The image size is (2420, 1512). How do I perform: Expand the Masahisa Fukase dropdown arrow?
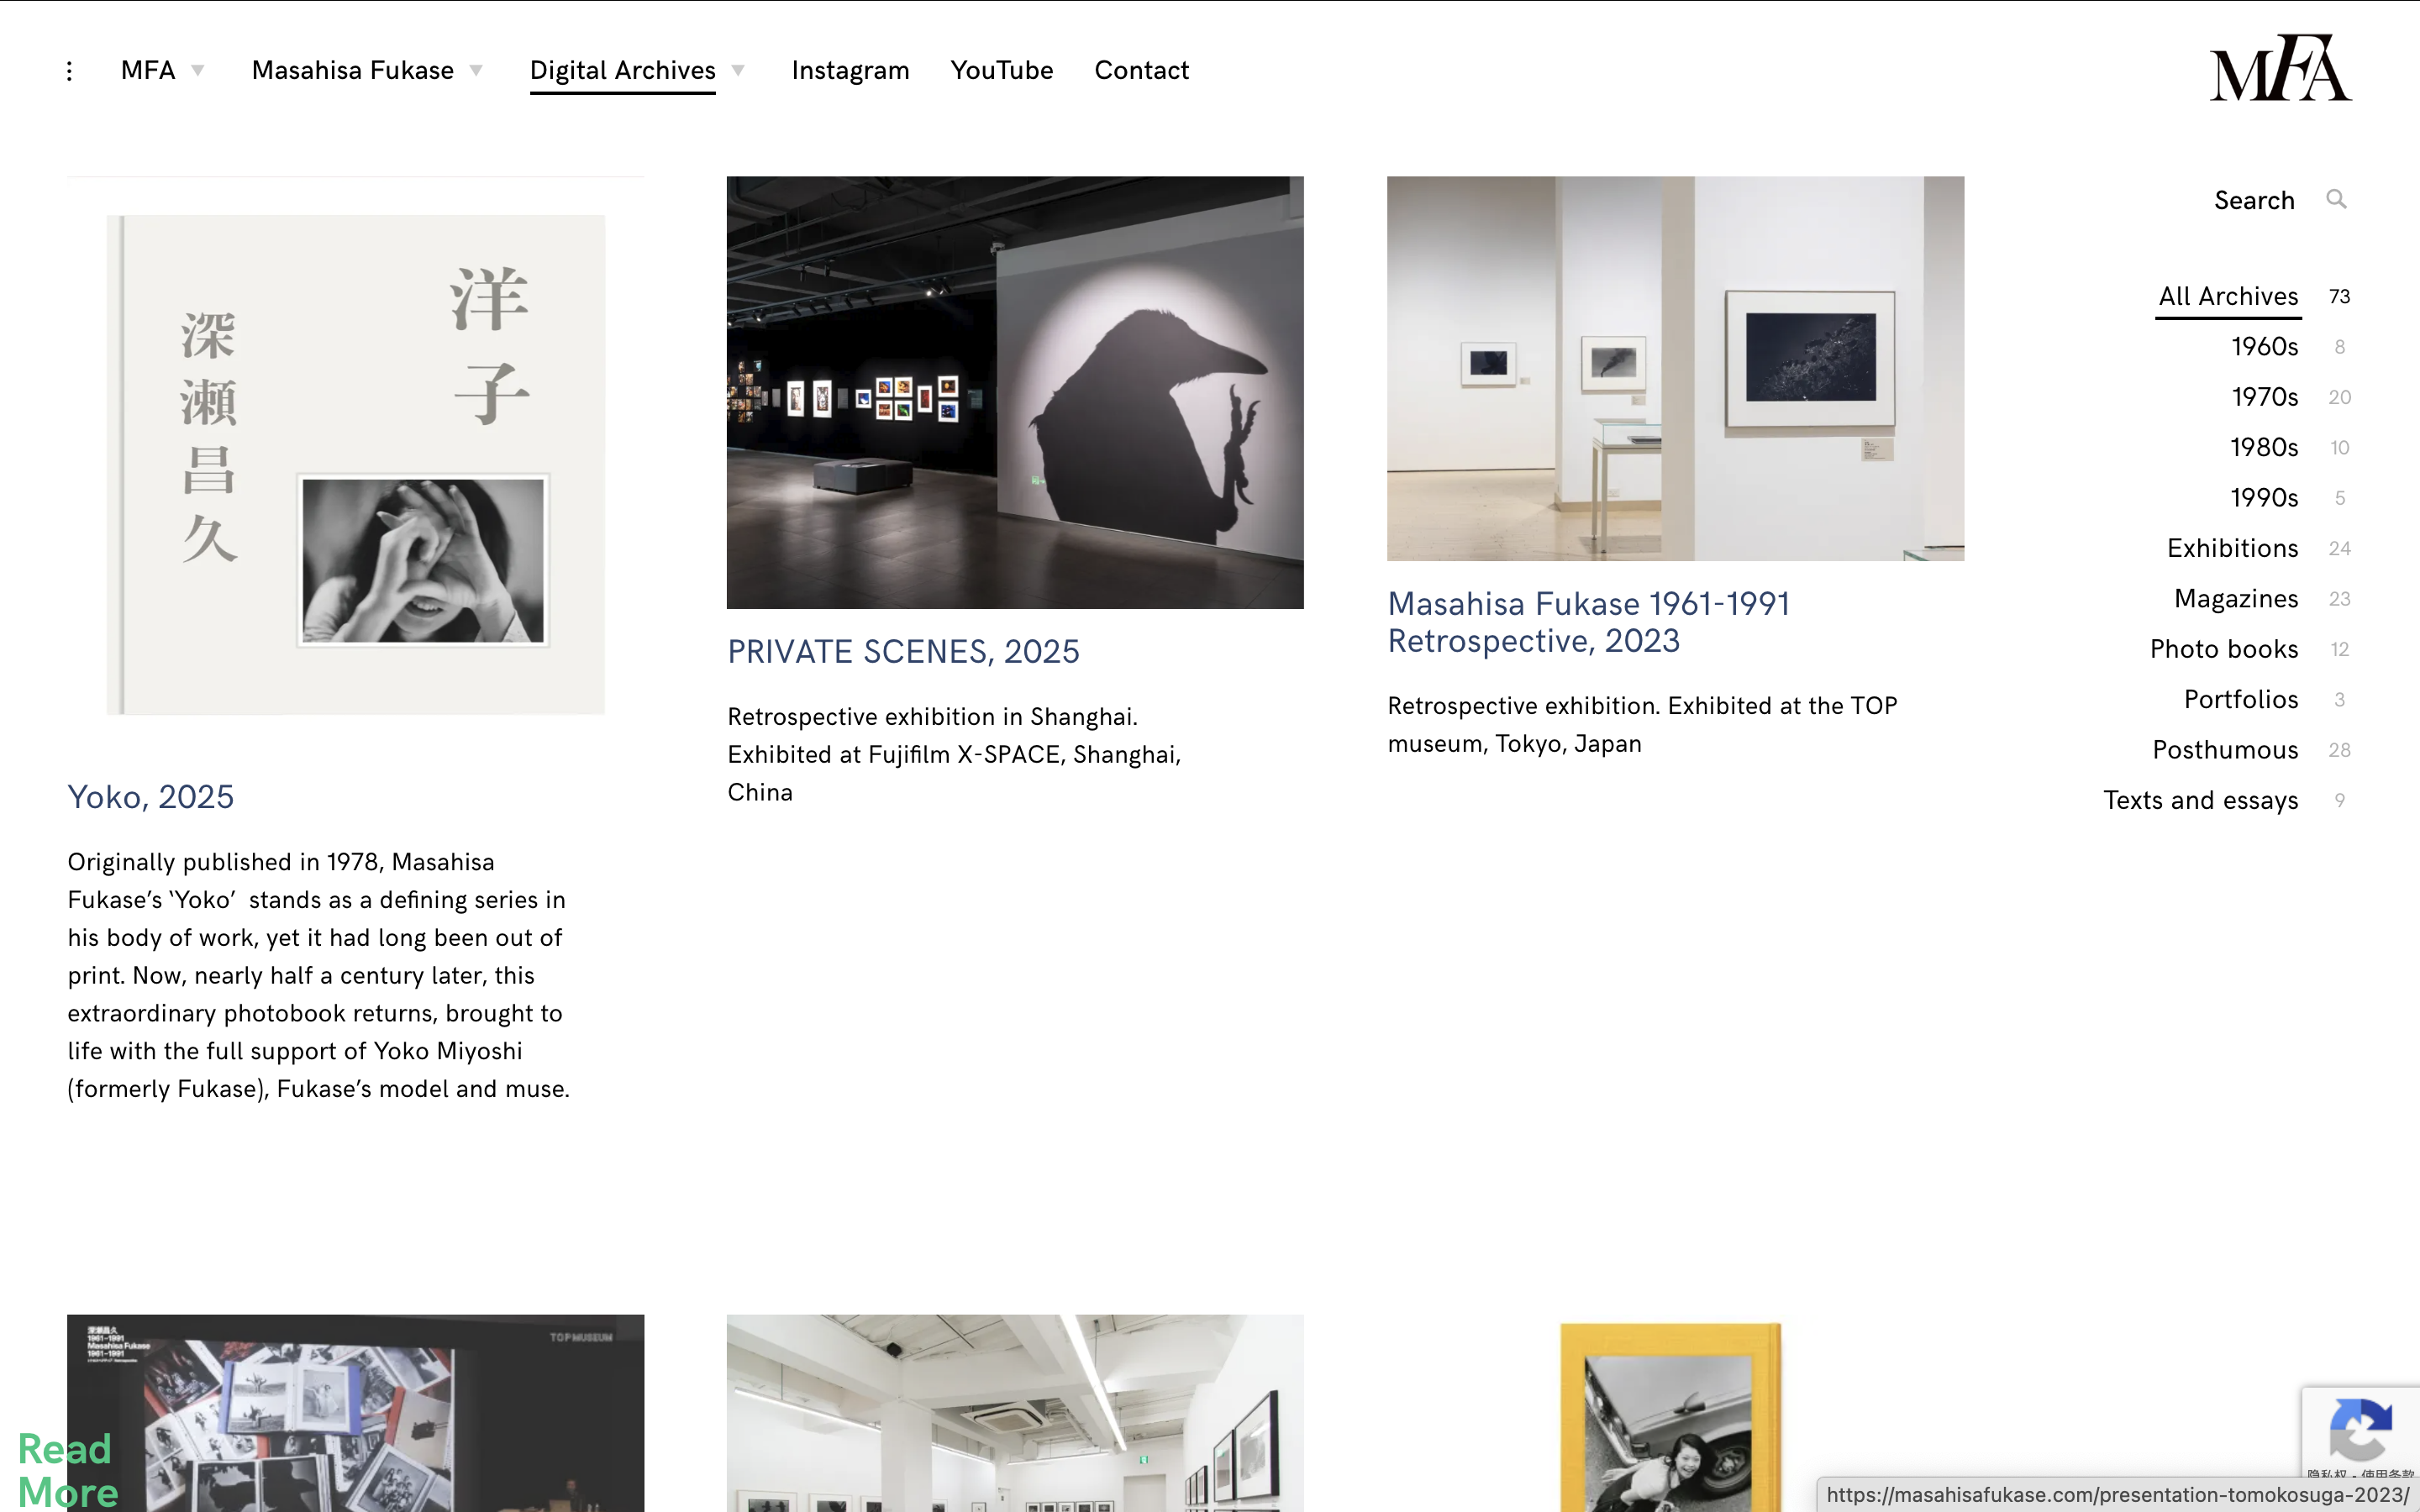click(x=476, y=71)
